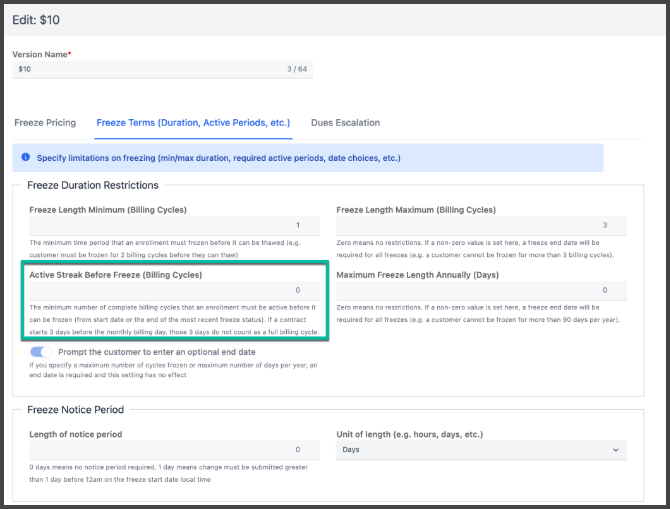Image resolution: width=670 pixels, height=509 pixels.
Task: Select the Freeze Terms tab
Action: (x=193, y=123)
